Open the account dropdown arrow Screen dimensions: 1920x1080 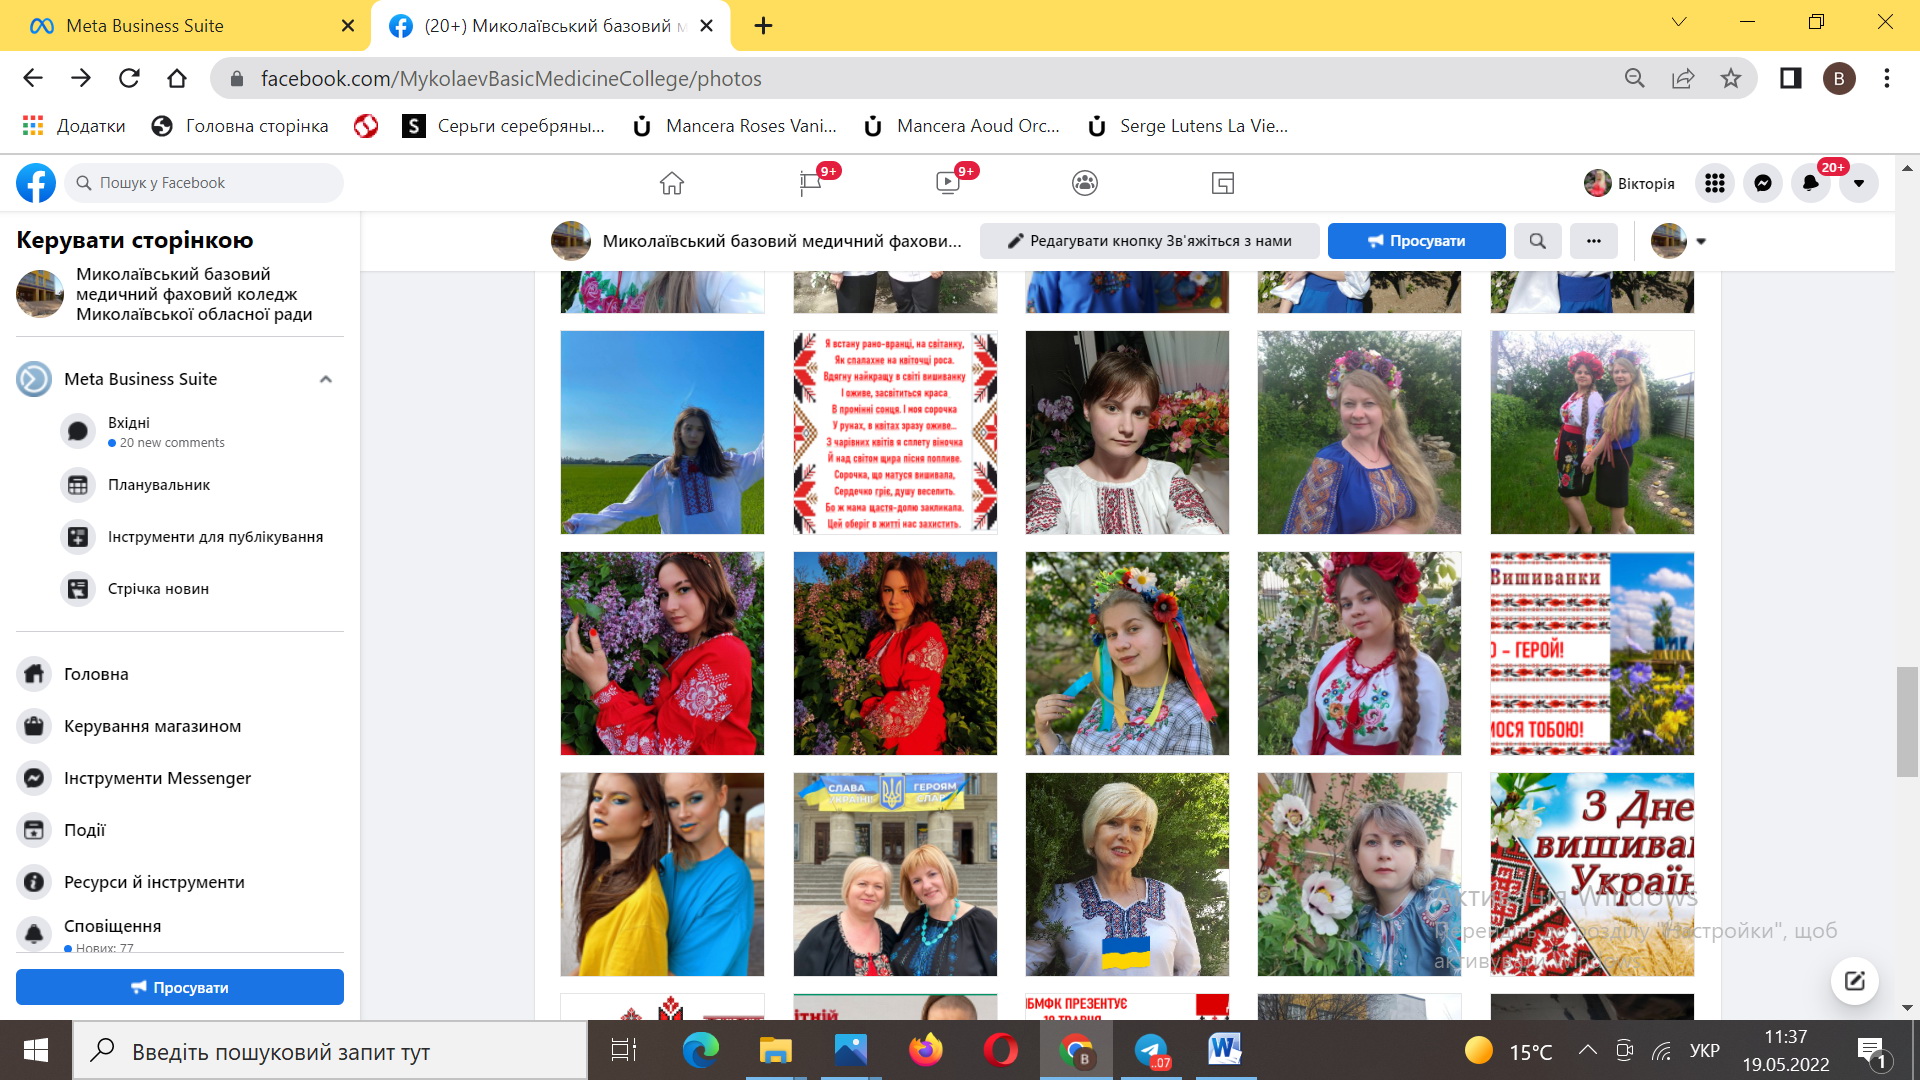pyautogui.click(x=1859, y=183)
